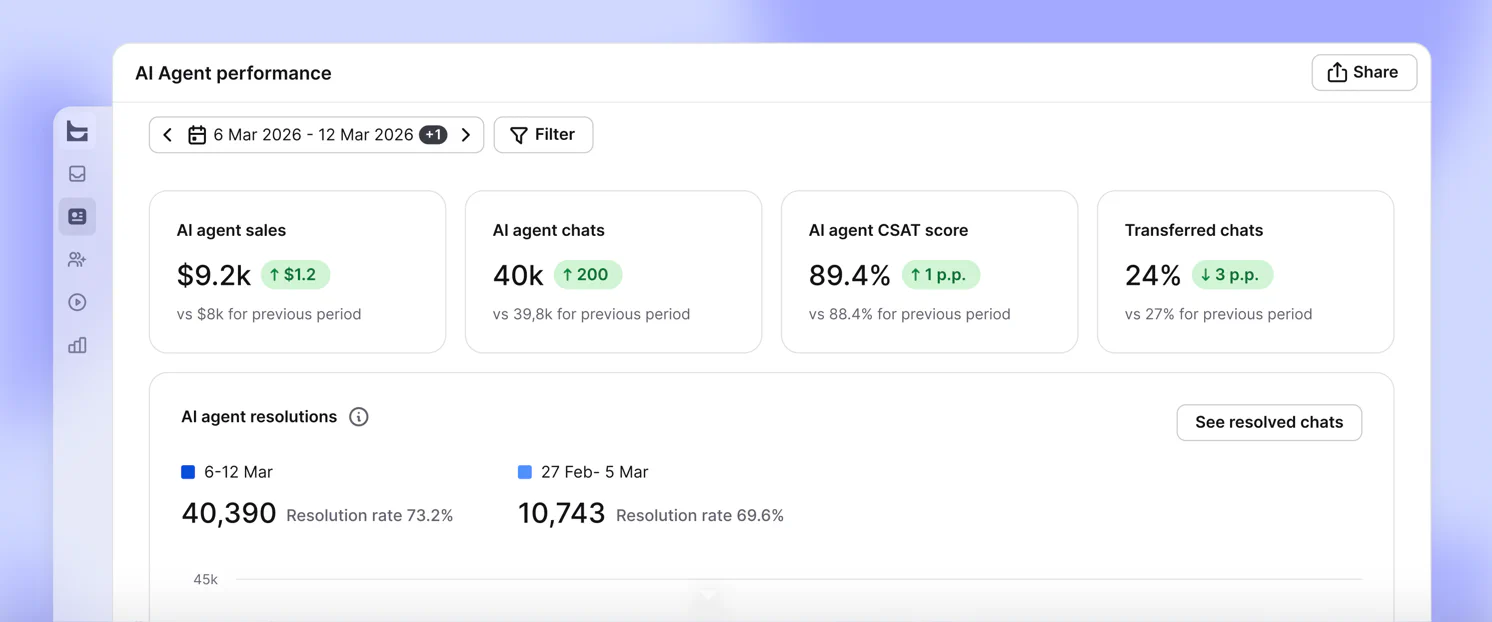Click 'vs 27% for previous period' text
This screenshot has height=622, width=1492.
(x=1218, y=314)
